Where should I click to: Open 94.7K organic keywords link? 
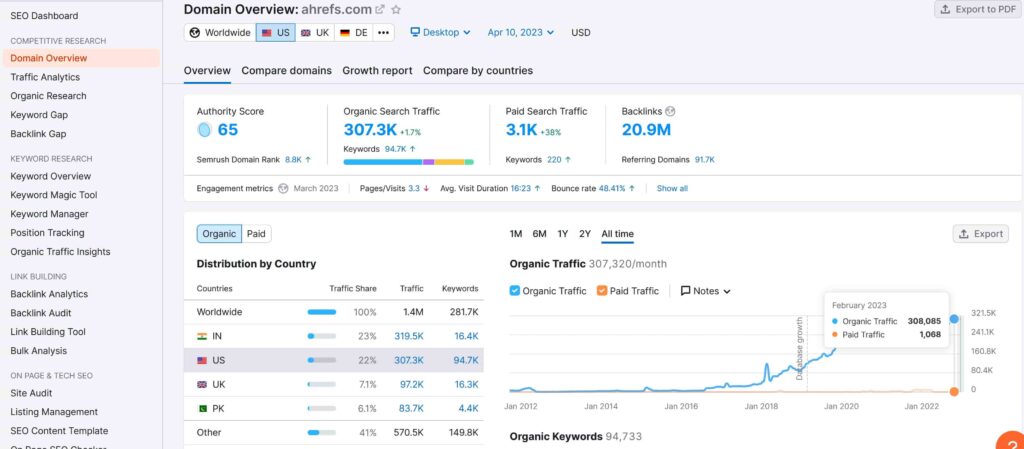point(395,149)
